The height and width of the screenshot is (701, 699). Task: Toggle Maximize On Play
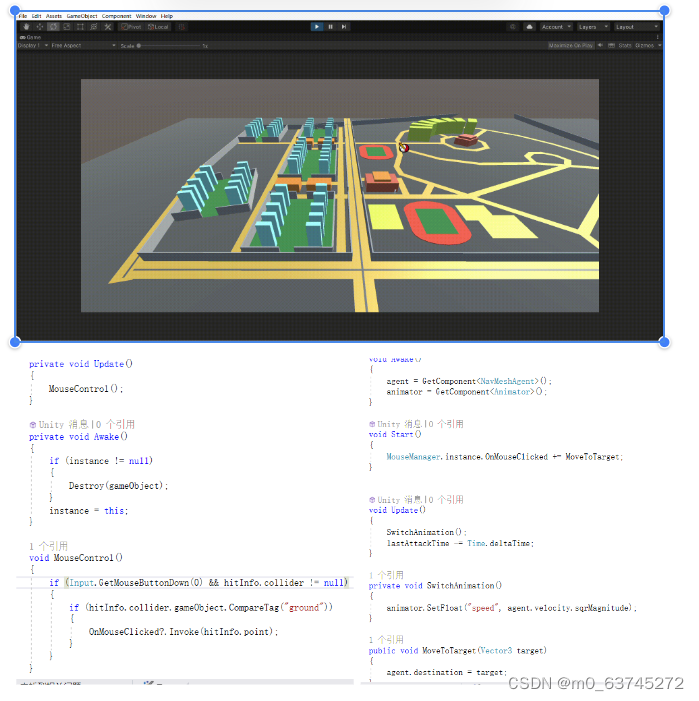(571, 46)
